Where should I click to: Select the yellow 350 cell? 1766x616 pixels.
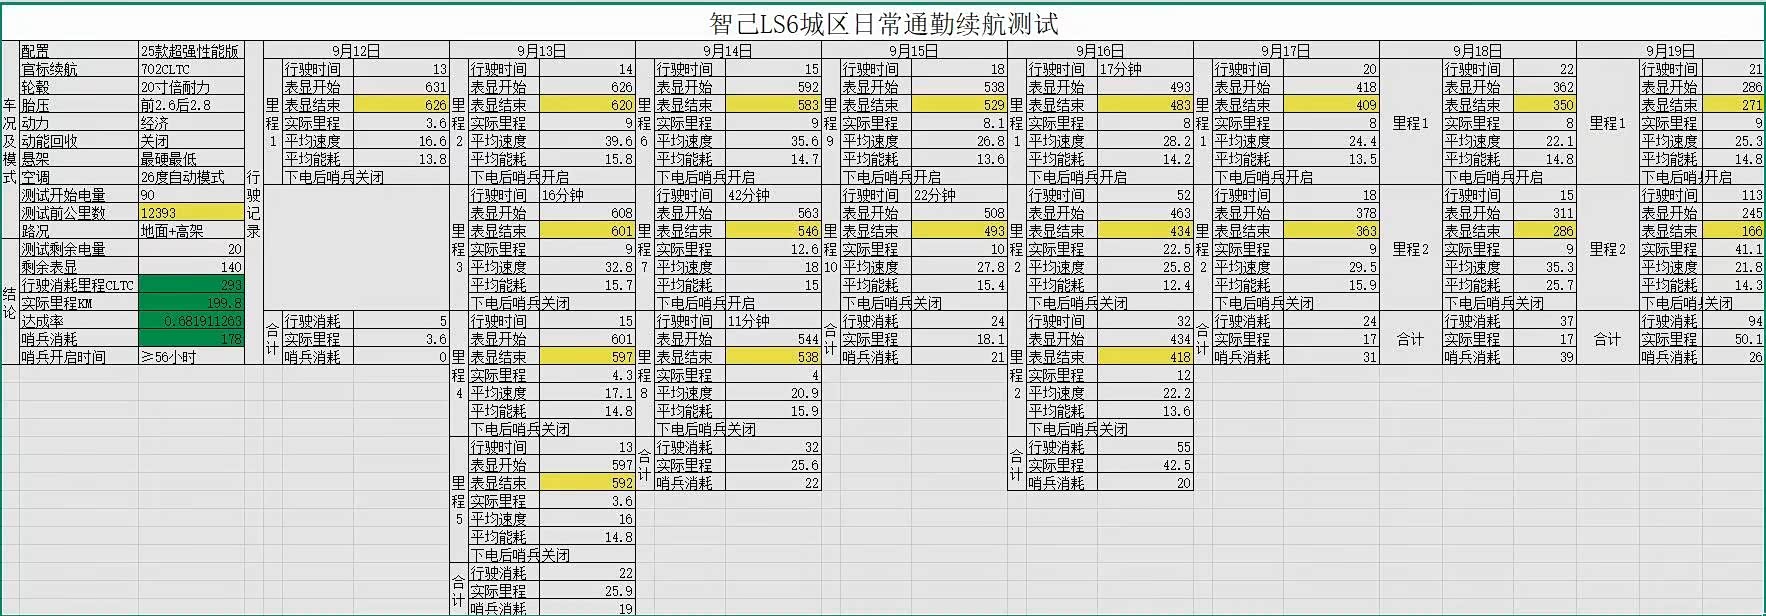click(1544, 105)
